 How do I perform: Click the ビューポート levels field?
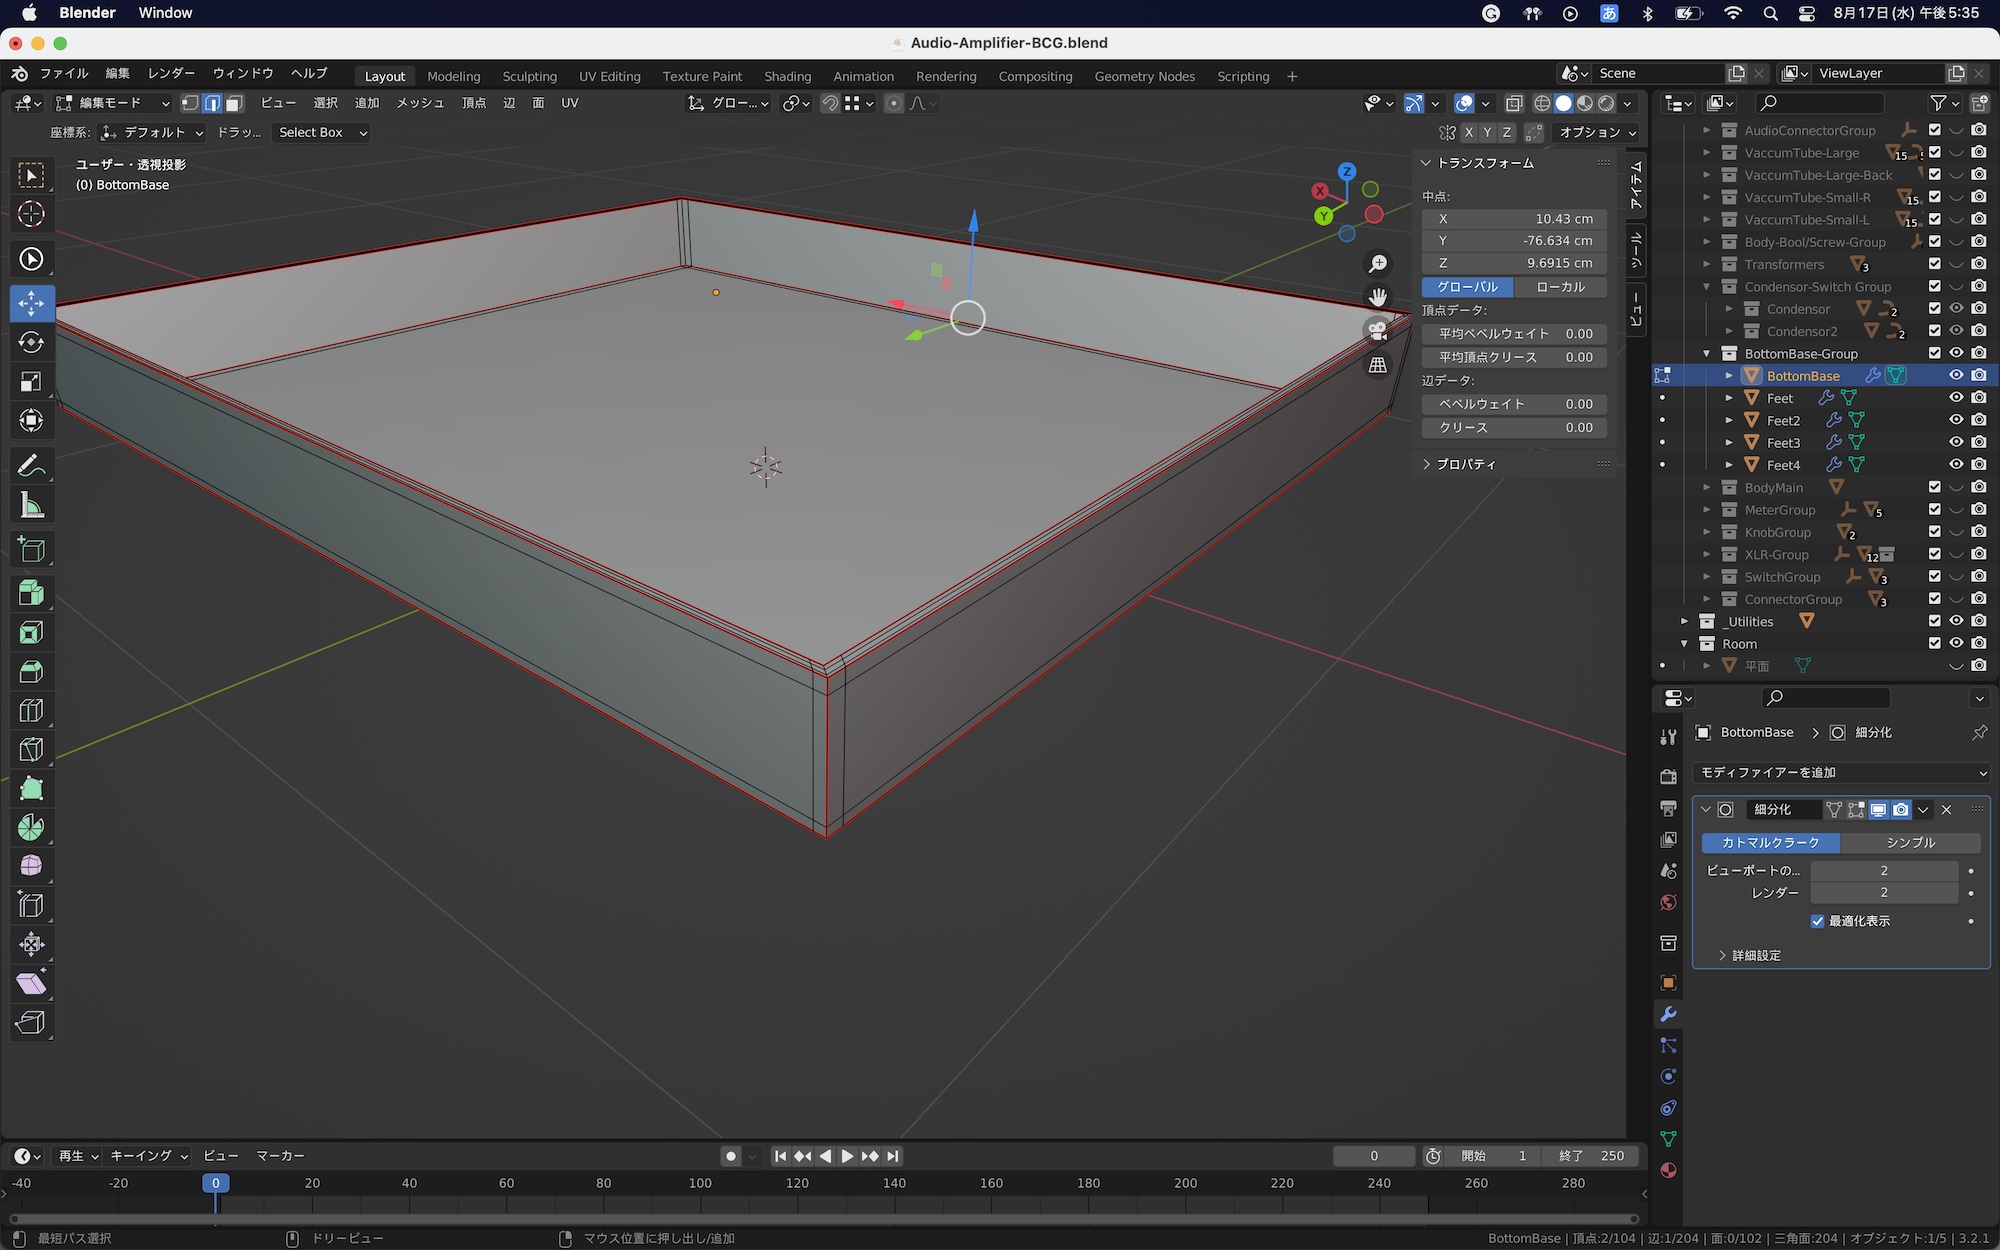[1883, 871]
